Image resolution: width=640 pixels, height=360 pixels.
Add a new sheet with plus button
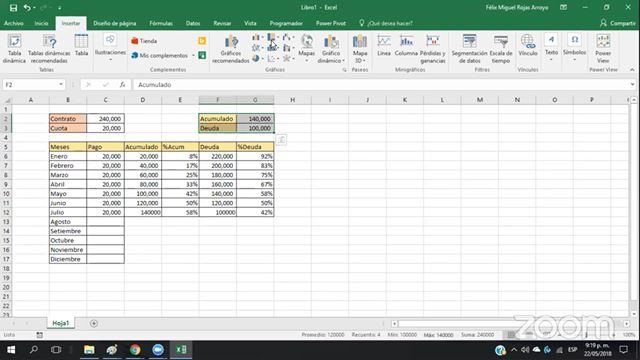(94, 323)
